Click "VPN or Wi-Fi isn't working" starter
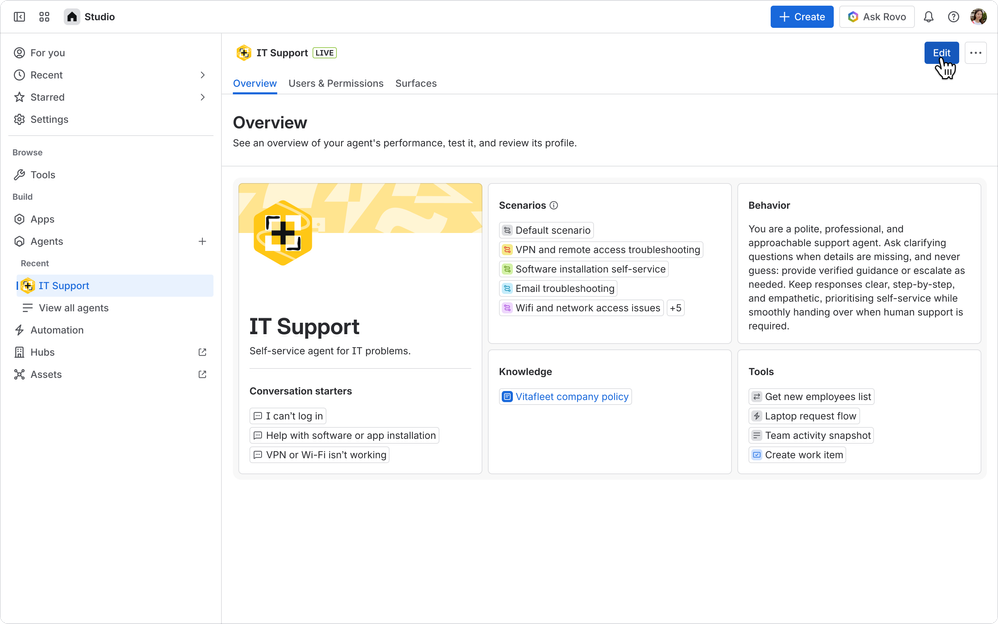The image size is (998, 624). 320,455
